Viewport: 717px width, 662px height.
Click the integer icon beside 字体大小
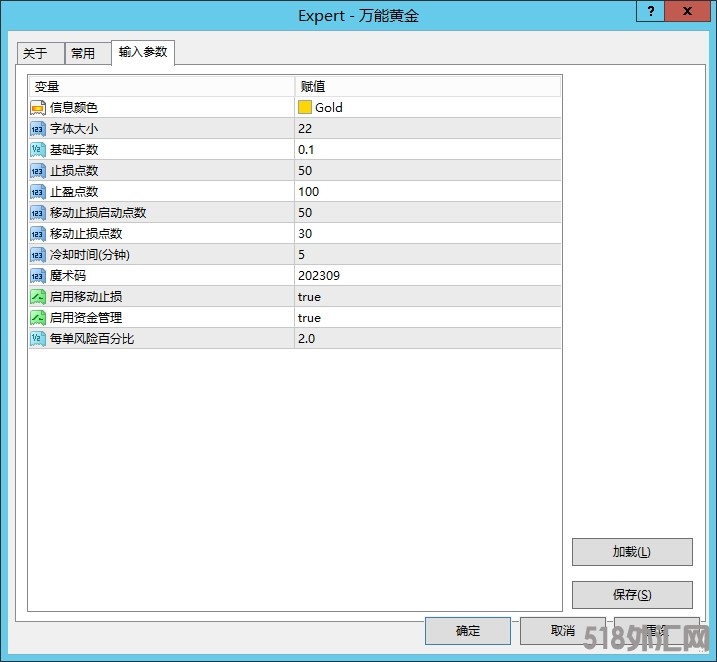[x=38, y=129]
